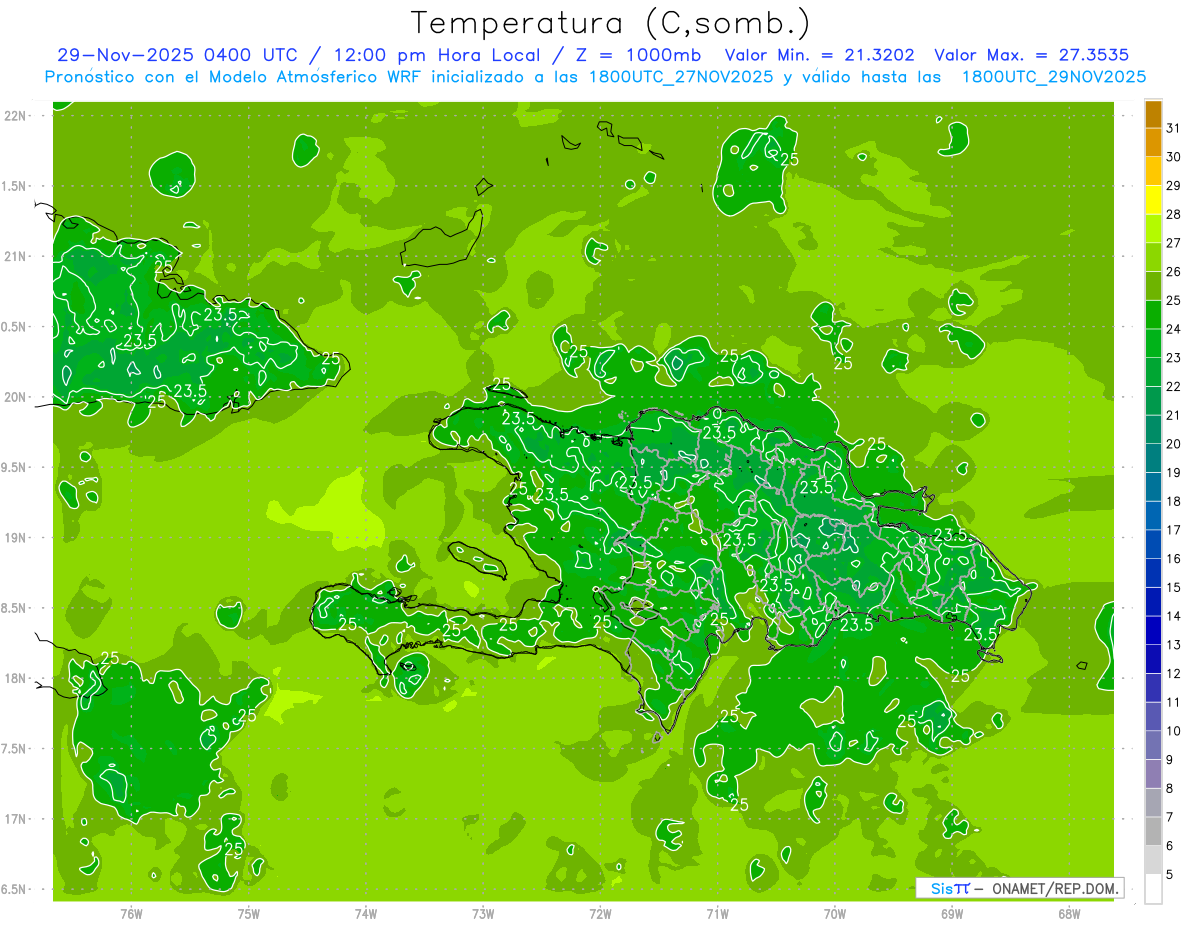Click legend value 31 on the color scale

coord(1173,128)
